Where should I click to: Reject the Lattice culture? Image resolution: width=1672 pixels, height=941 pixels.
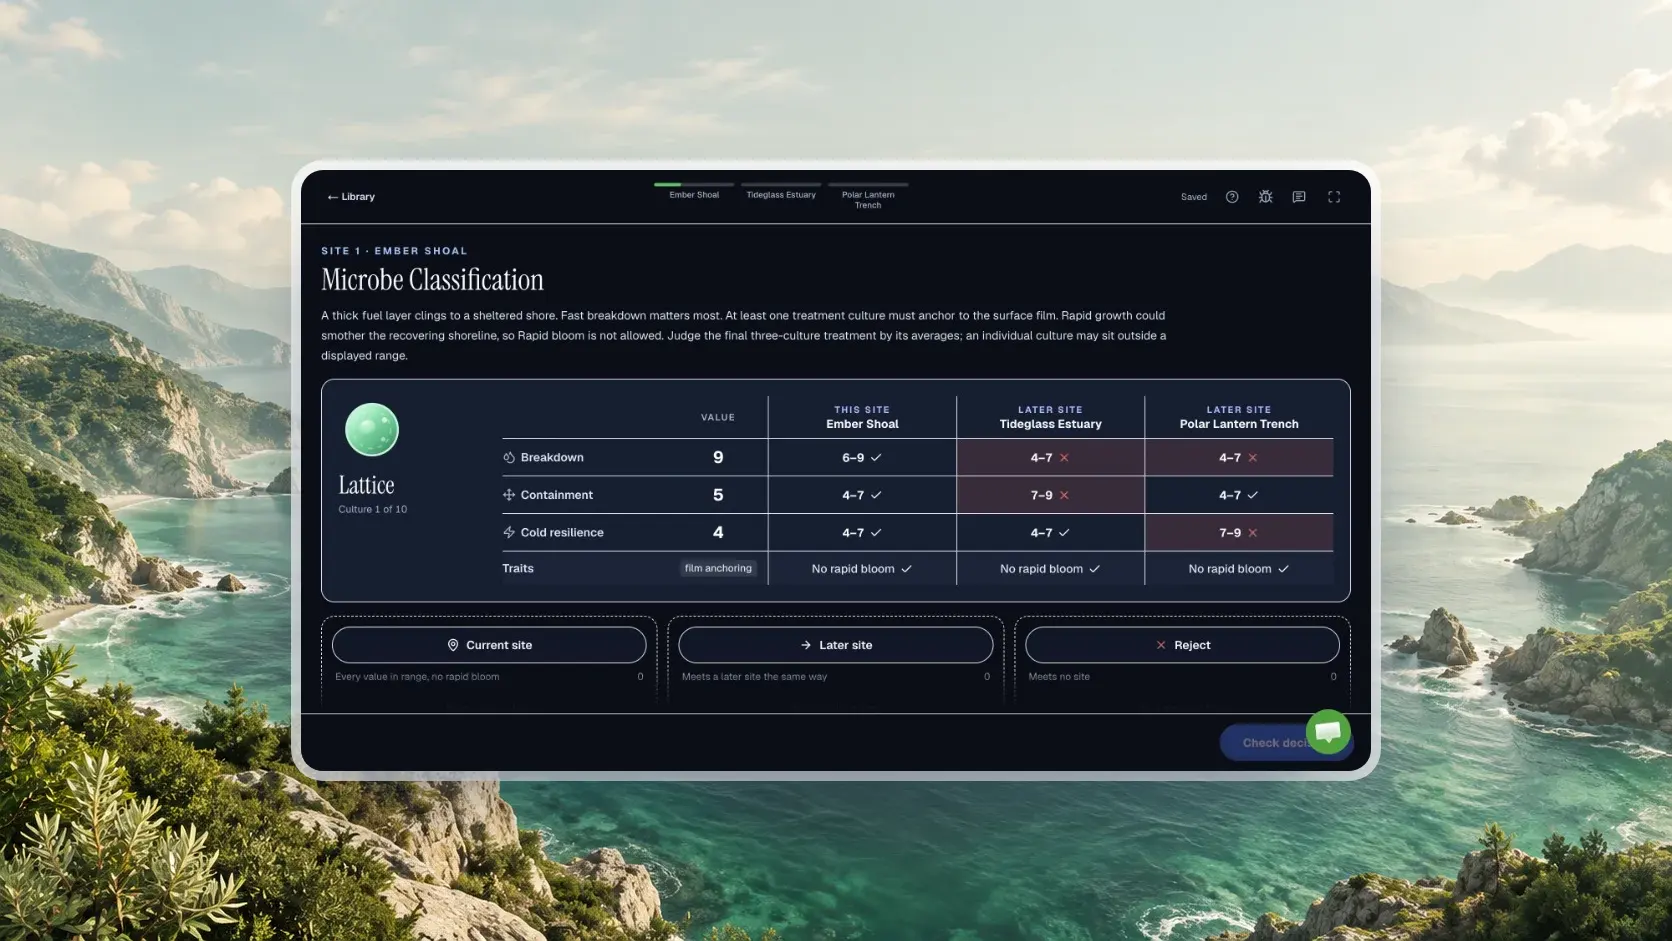point(1182,645)
